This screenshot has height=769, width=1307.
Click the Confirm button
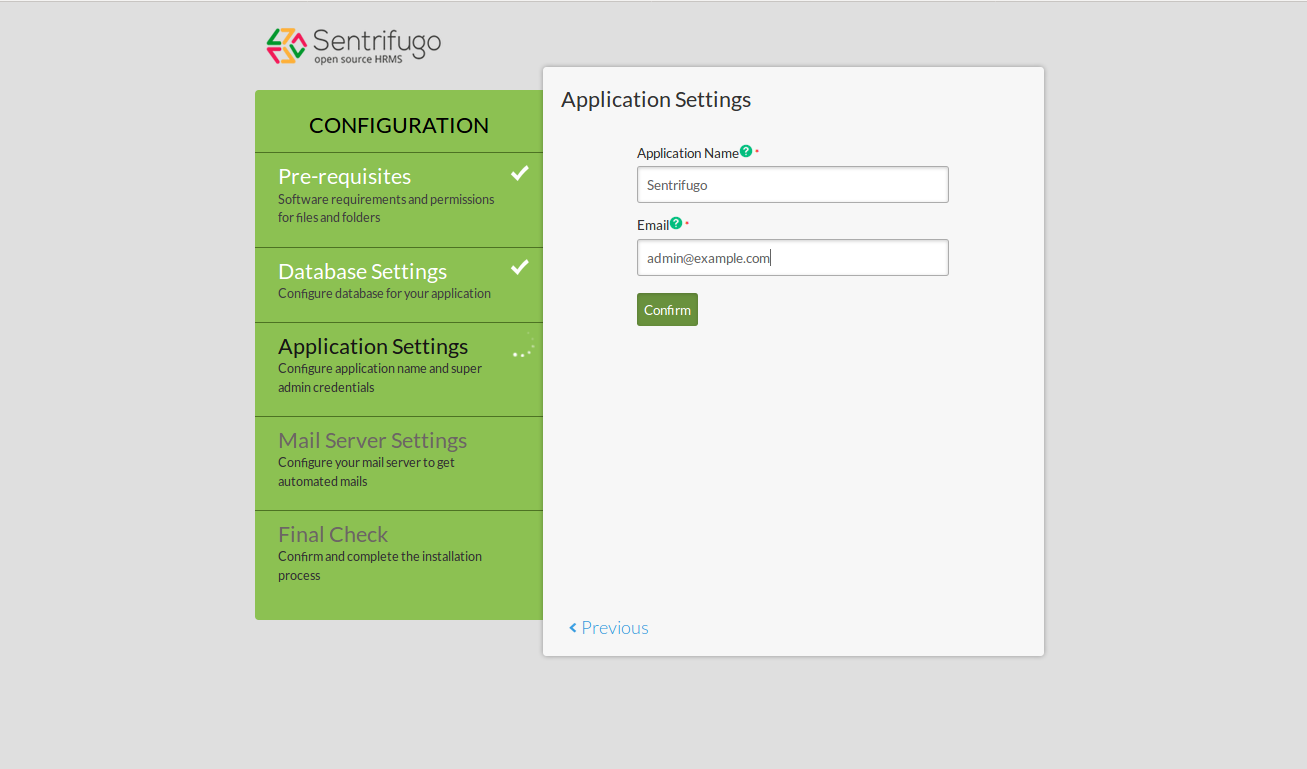(x=667, y=309)
